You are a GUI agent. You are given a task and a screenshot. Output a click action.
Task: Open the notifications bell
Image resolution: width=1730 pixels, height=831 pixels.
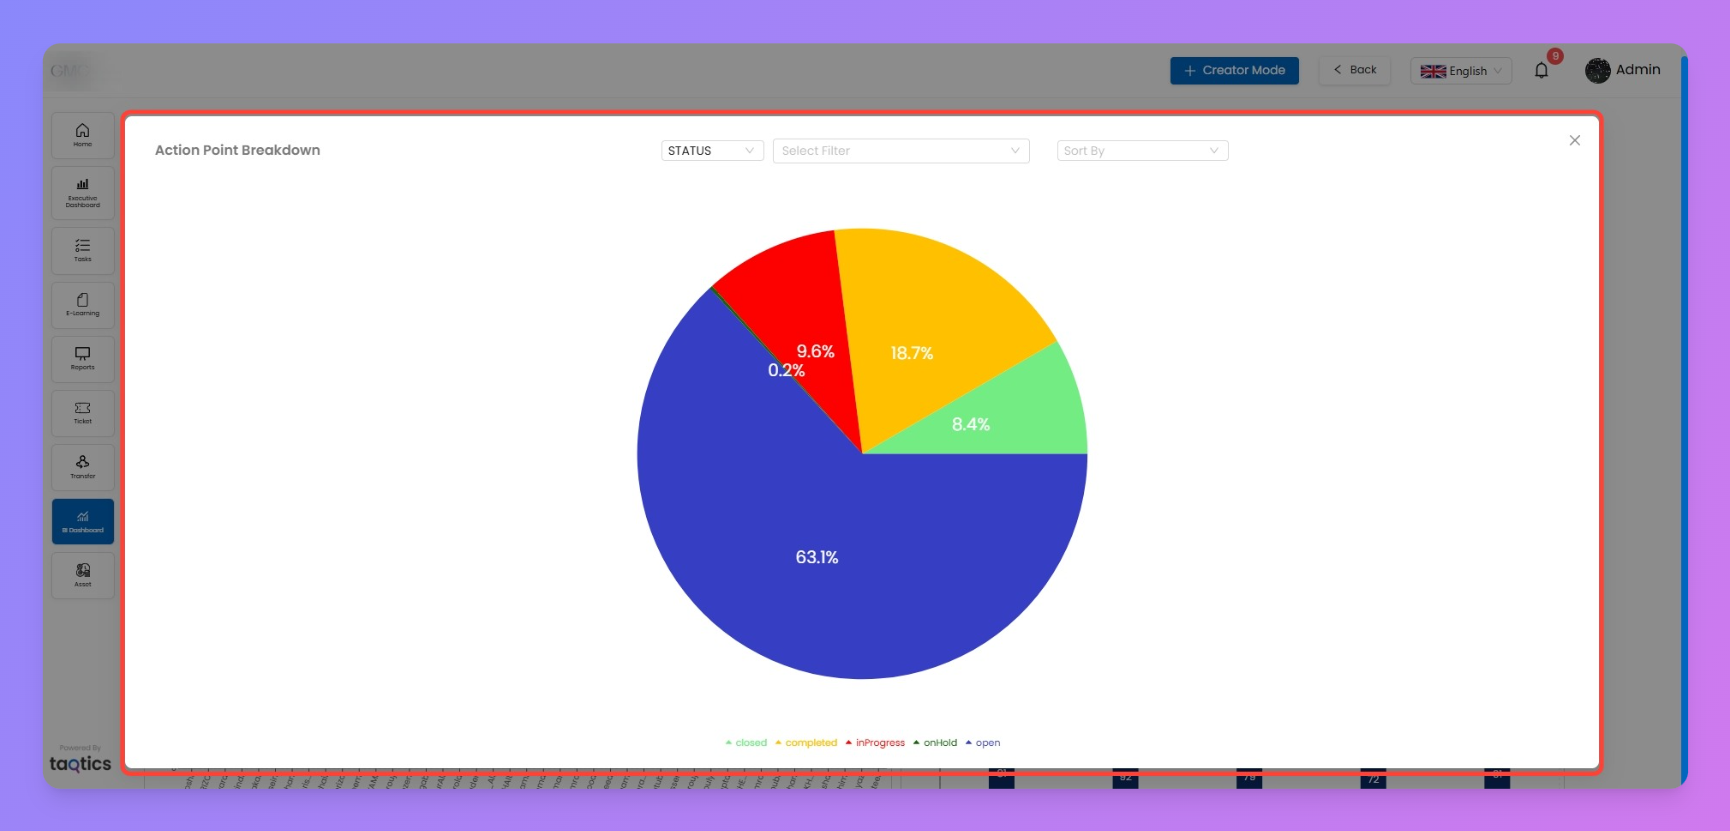click(x=1541, y=70)
